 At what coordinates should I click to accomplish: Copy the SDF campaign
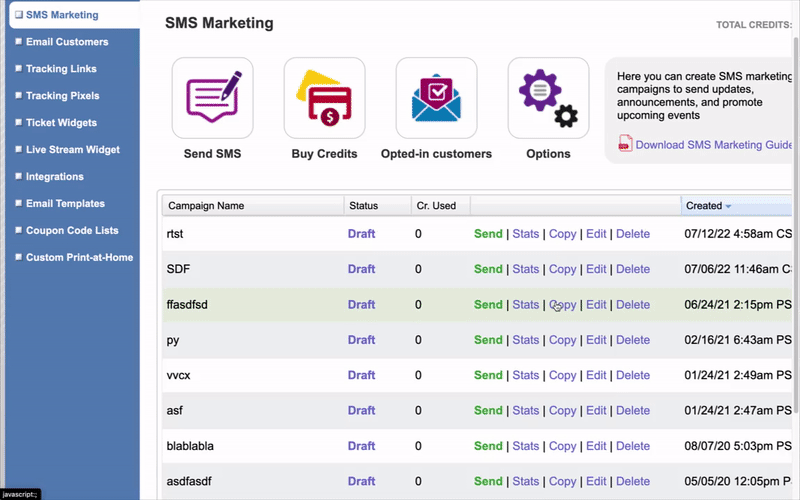[x=562, y=269]
